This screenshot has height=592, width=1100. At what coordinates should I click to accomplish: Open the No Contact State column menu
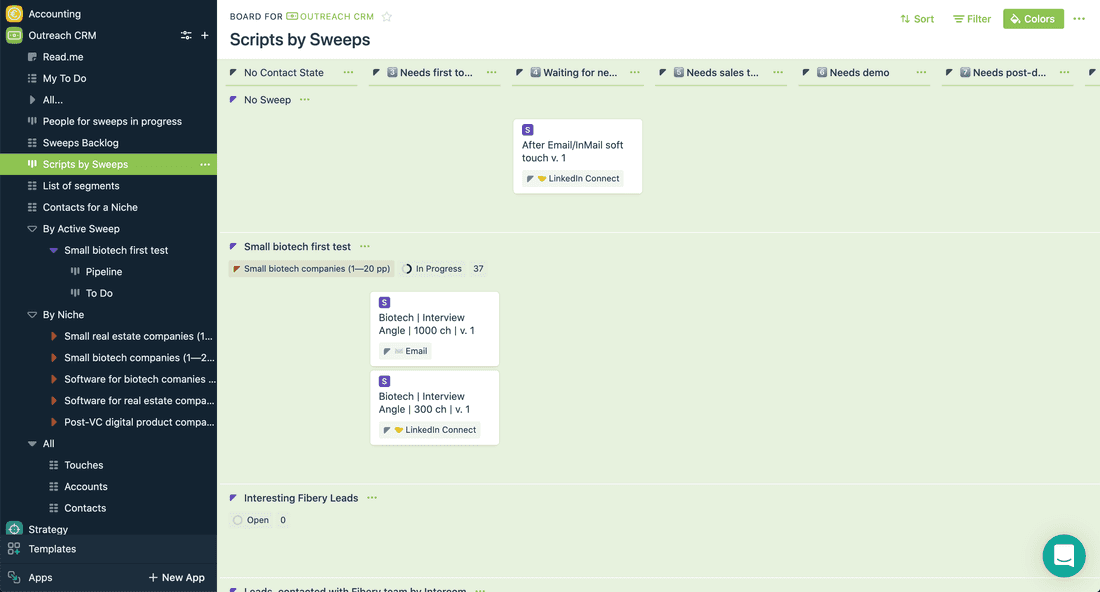(x=348, y=72)
